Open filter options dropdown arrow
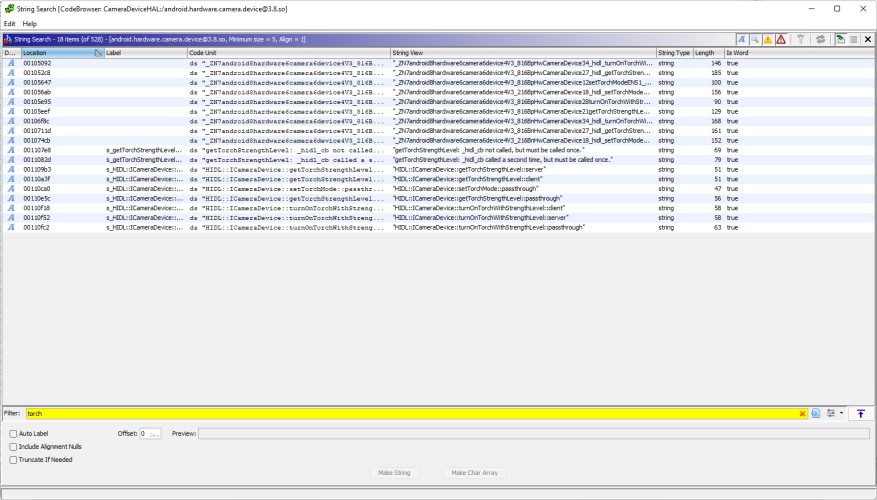The width and height of the screenshot is (877, 500). click(x=841, y=413)
